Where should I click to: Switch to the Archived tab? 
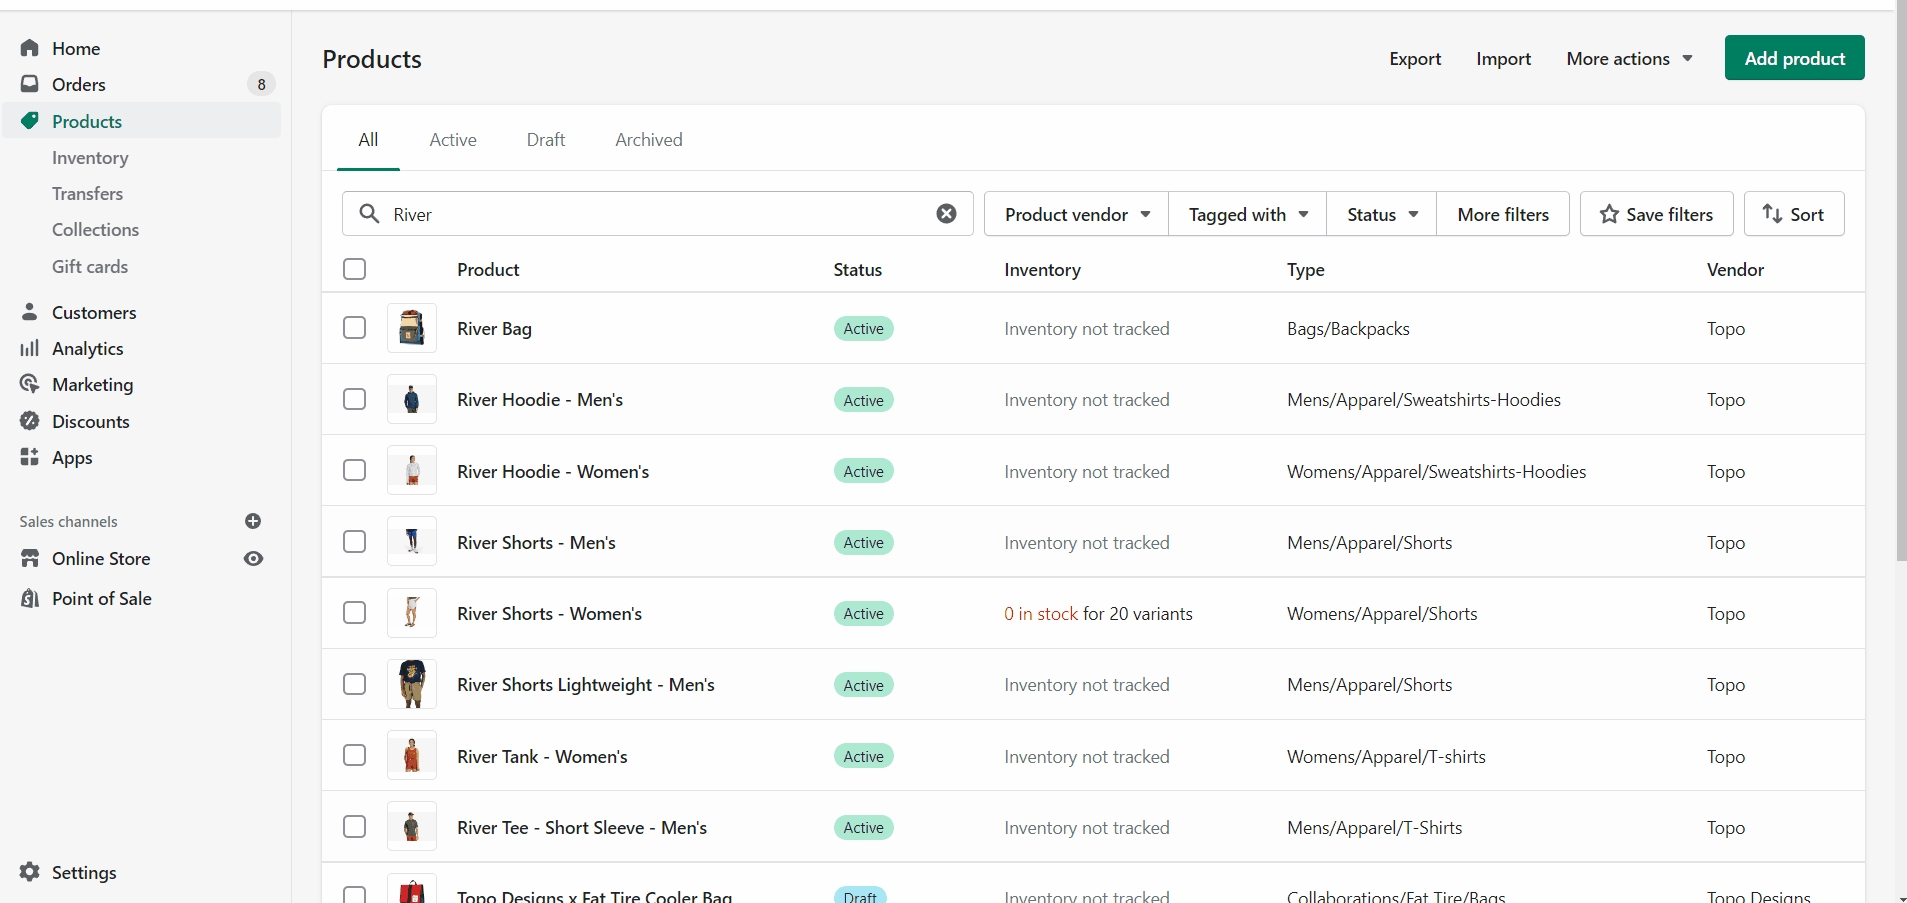(x=649, y=140)
